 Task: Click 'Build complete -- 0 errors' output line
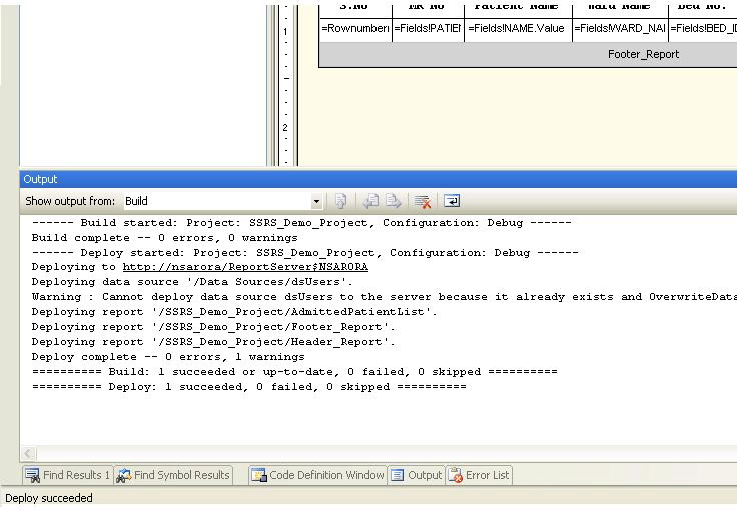tap(165, 238)
